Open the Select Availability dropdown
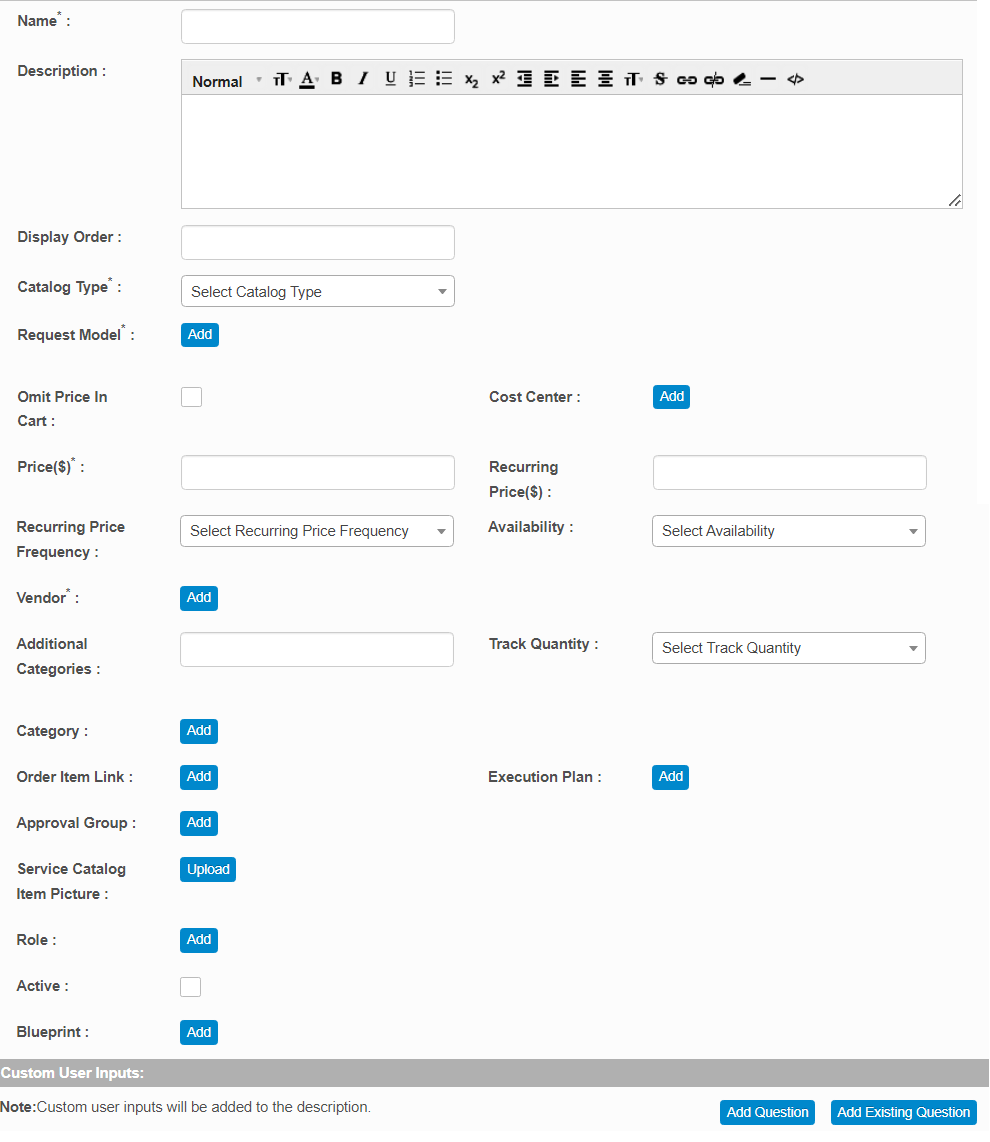 [x=788, y=531]
